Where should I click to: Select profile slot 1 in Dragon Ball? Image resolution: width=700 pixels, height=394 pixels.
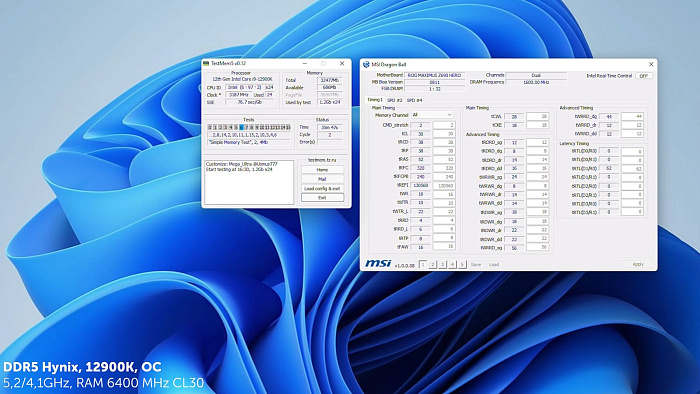[x=423, y=265]
